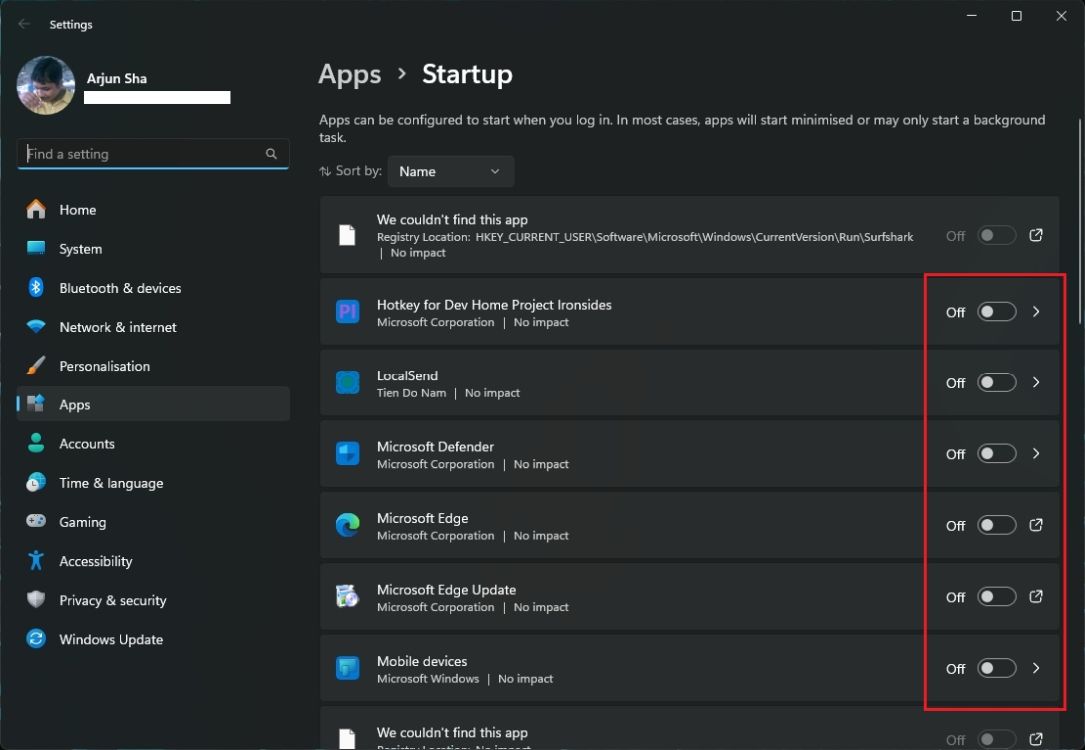The width and height of the screenshot is (1085, 750).
Task: Select the Accounts icon in sidebar
Action: pos(36,443)
